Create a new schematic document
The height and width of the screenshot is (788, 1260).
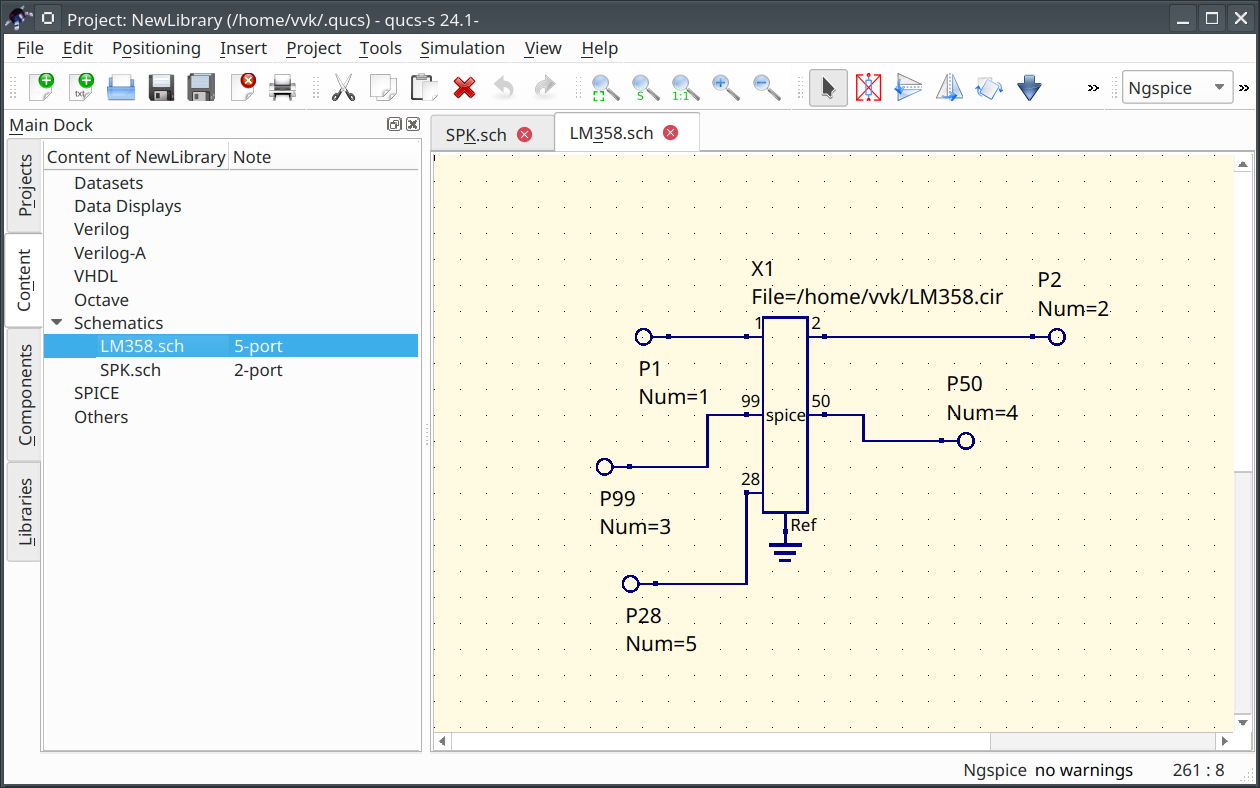point(41,88)
